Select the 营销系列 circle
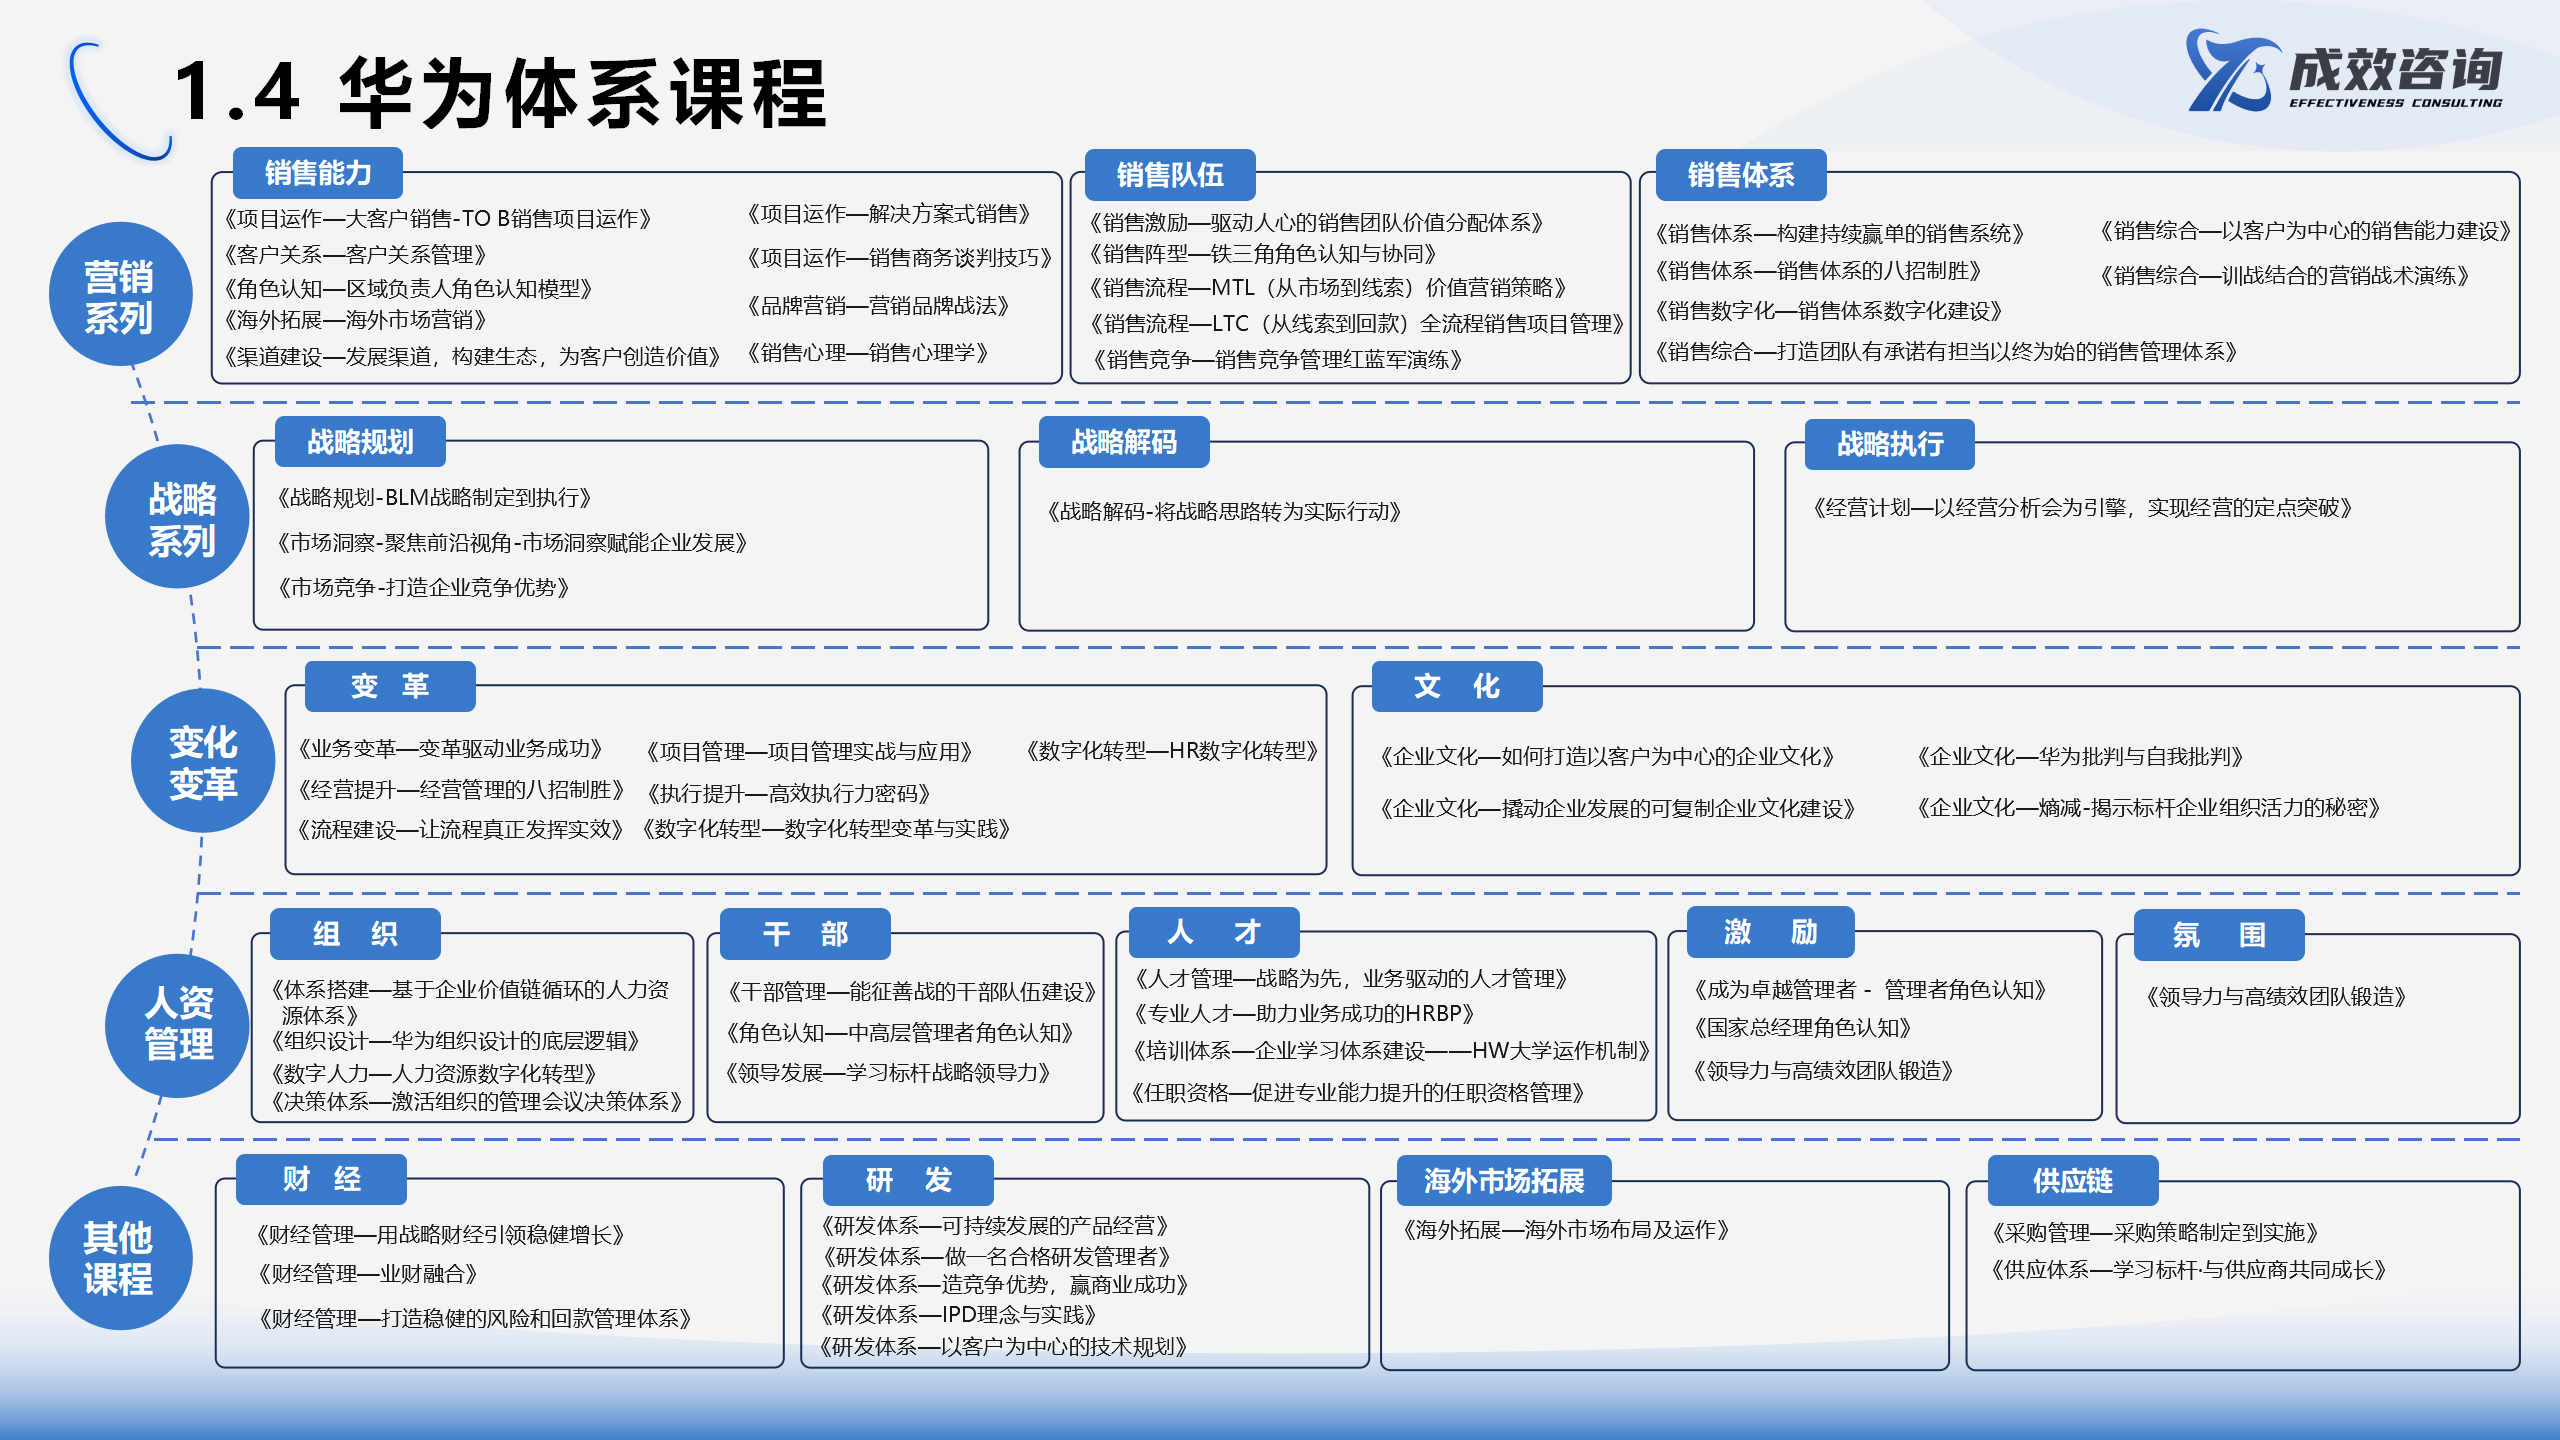Screen dimensions: 2560x1440 pos(120,294)
